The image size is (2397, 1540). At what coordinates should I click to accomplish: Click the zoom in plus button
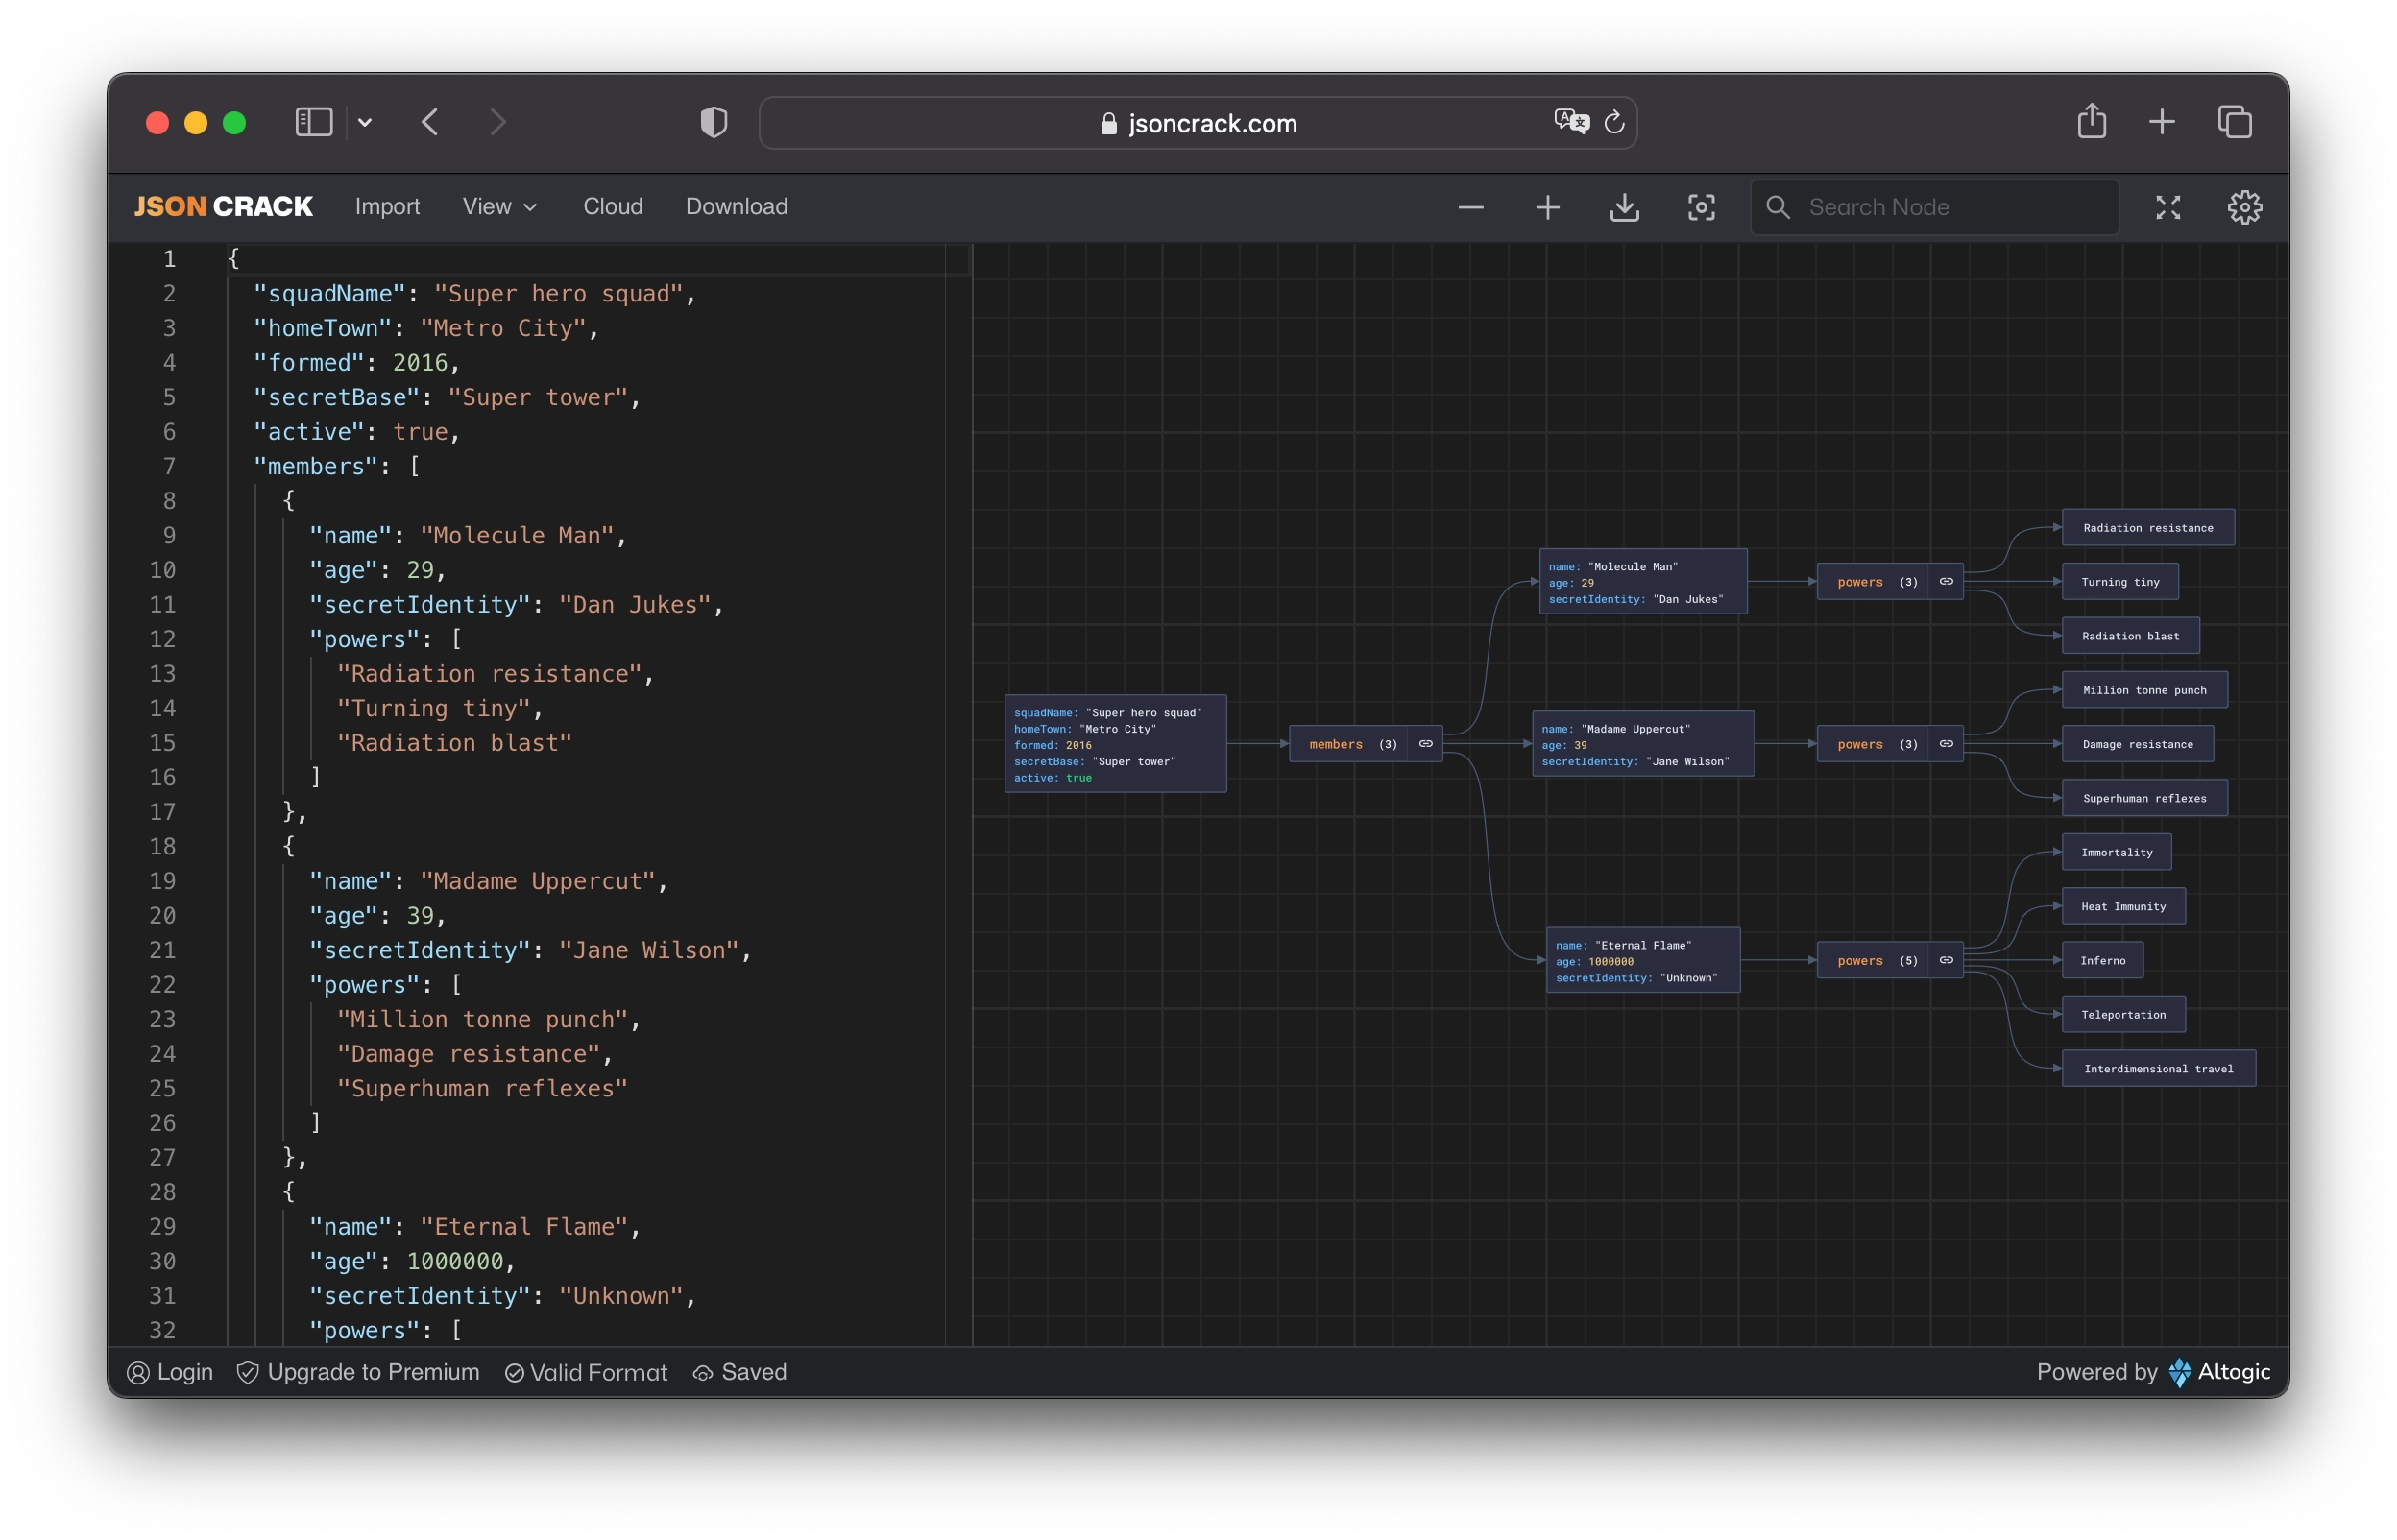click(1546, 207)
